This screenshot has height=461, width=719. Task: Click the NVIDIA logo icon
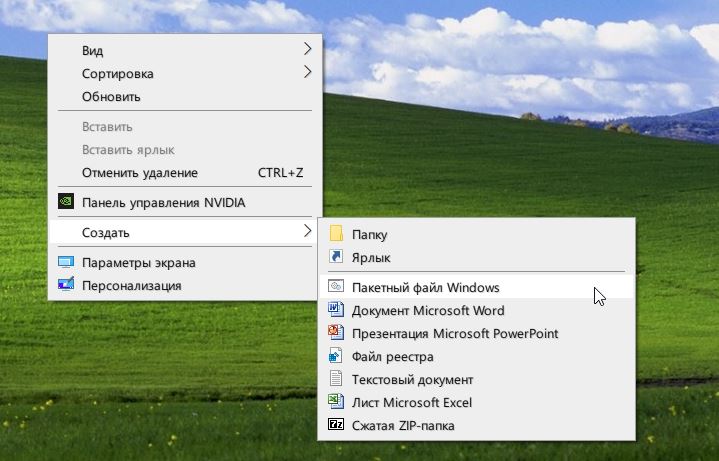(x=66, y=201)
